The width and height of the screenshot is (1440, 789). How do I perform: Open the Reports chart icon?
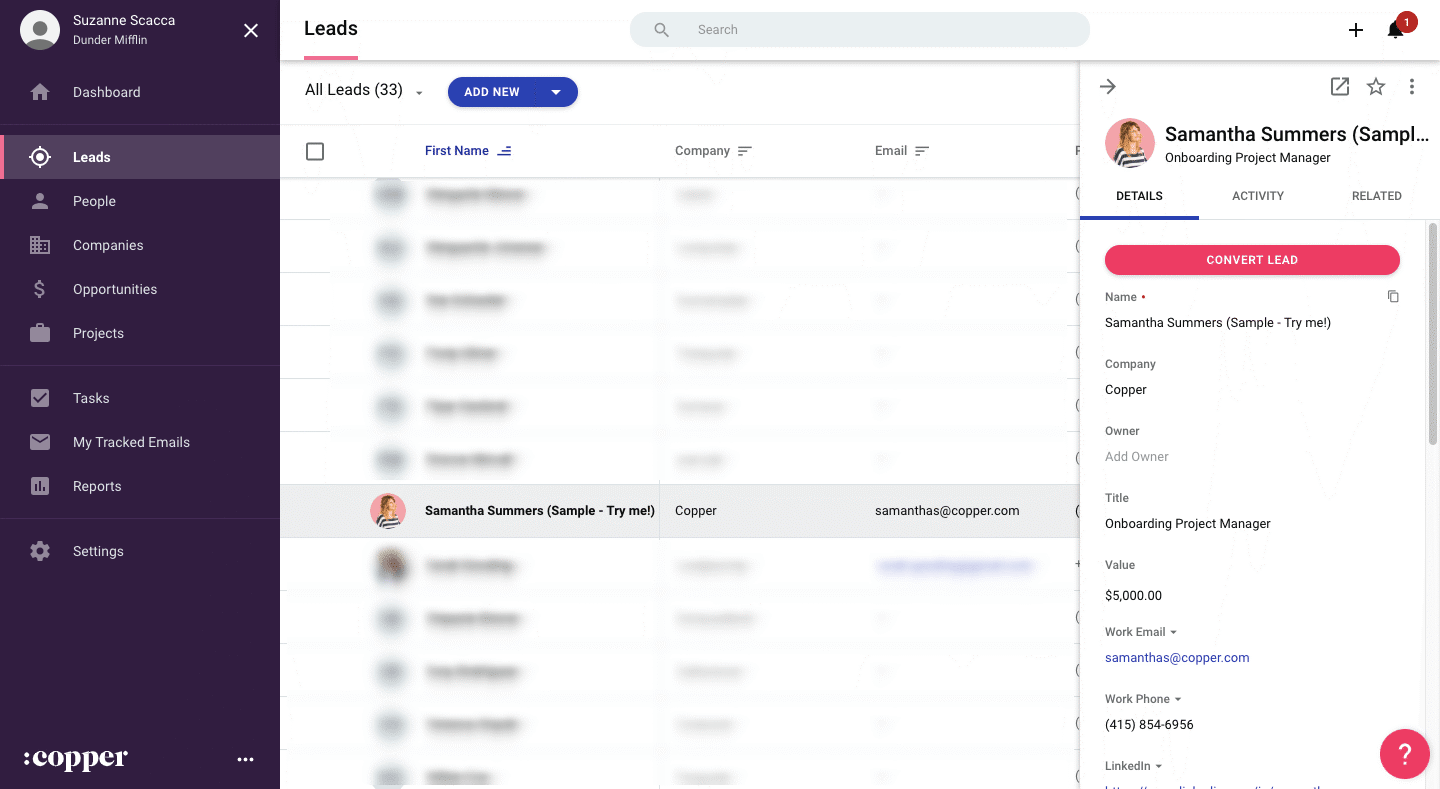[40, 486]
